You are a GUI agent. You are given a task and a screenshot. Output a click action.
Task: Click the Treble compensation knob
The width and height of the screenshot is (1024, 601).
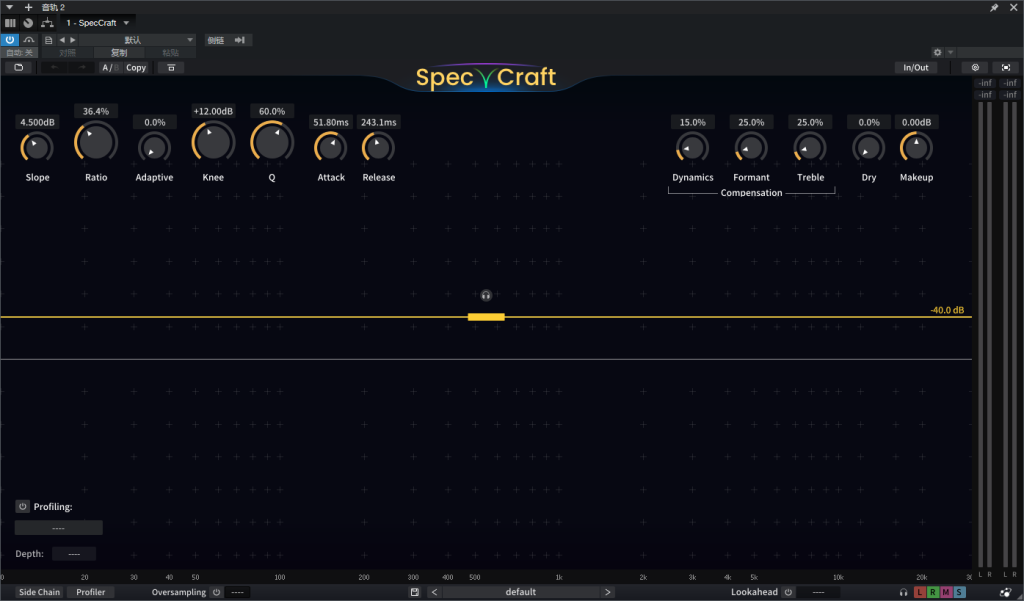[x=810, y=148]
